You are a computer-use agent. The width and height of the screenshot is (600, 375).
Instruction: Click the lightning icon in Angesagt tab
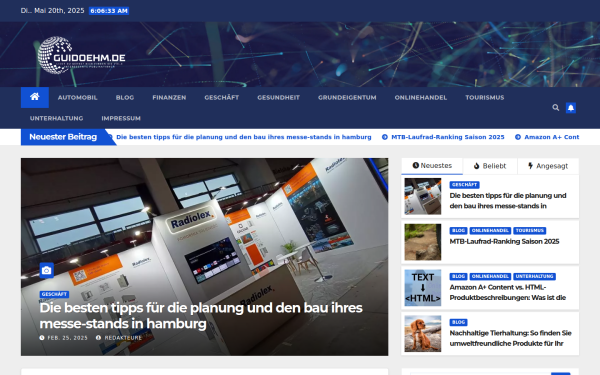coord(530,166)
